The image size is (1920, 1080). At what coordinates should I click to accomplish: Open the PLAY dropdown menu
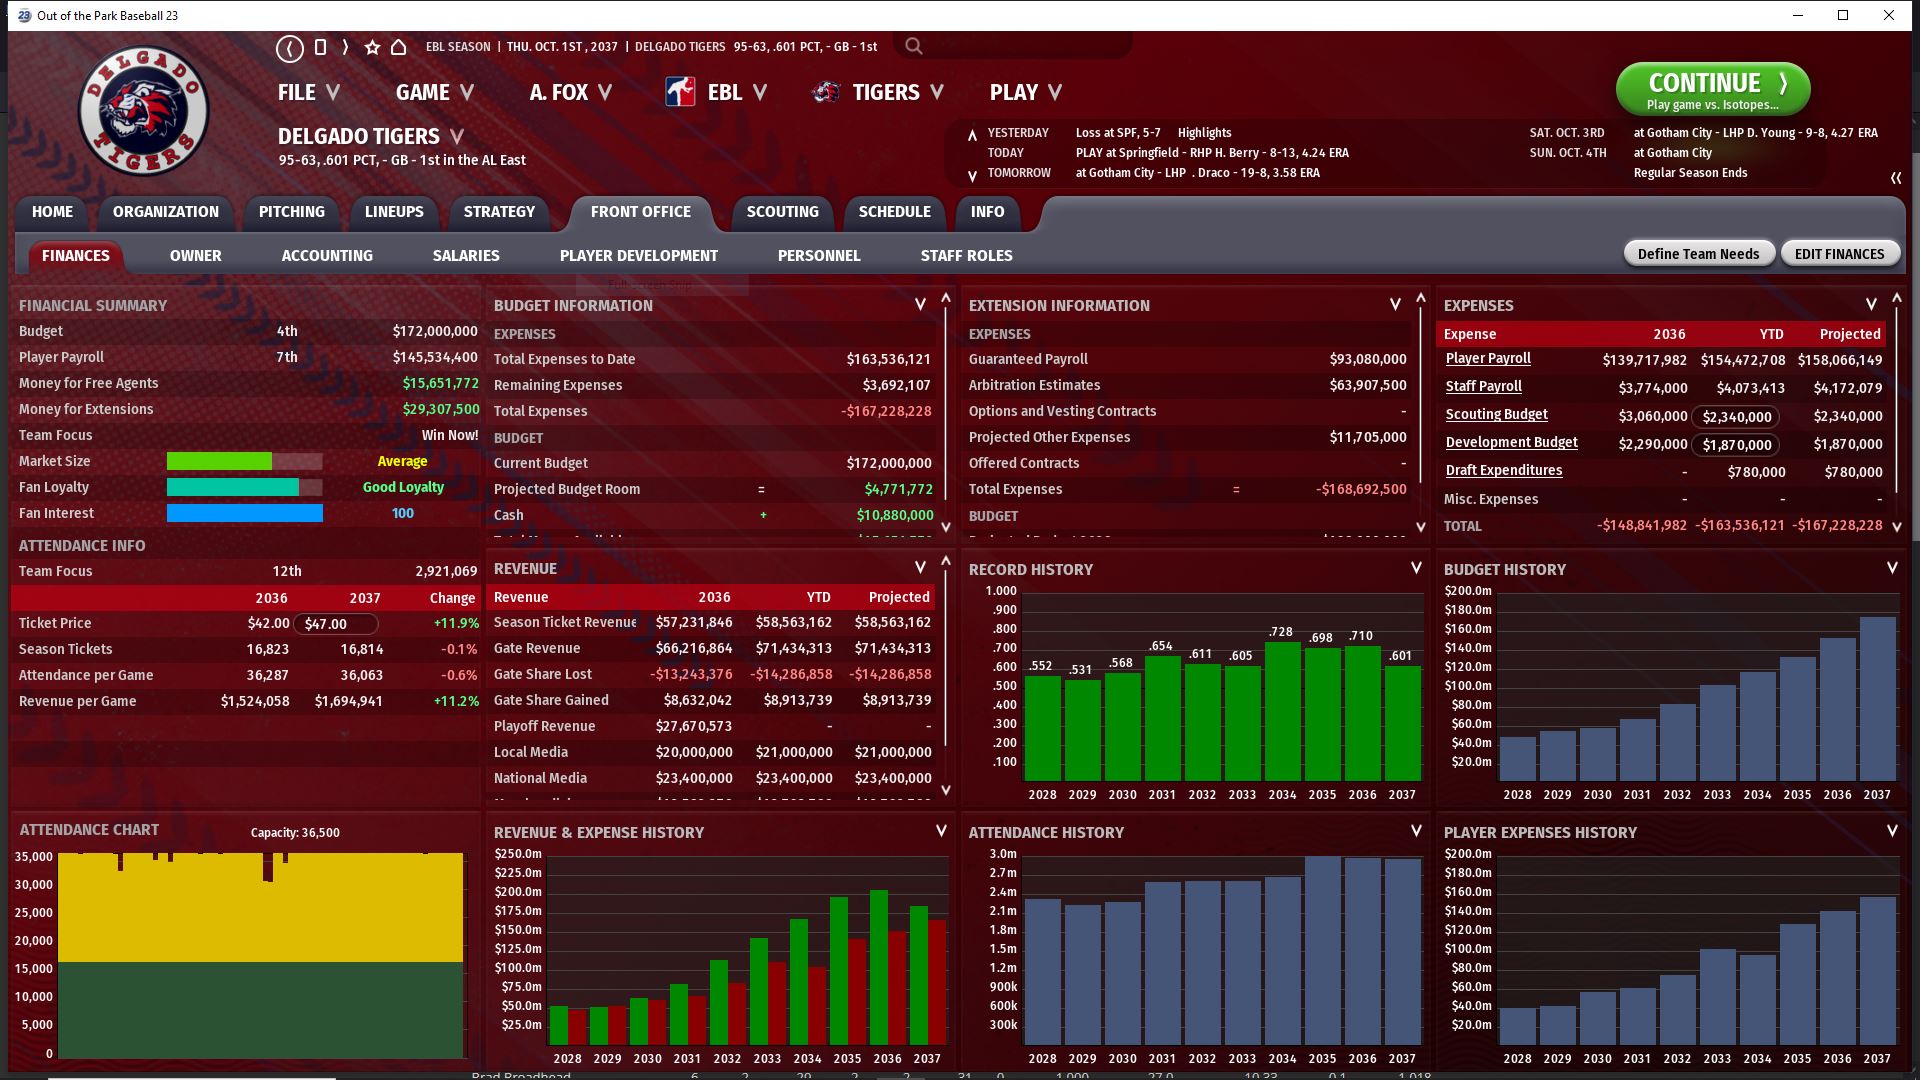tap(1025, 92)
